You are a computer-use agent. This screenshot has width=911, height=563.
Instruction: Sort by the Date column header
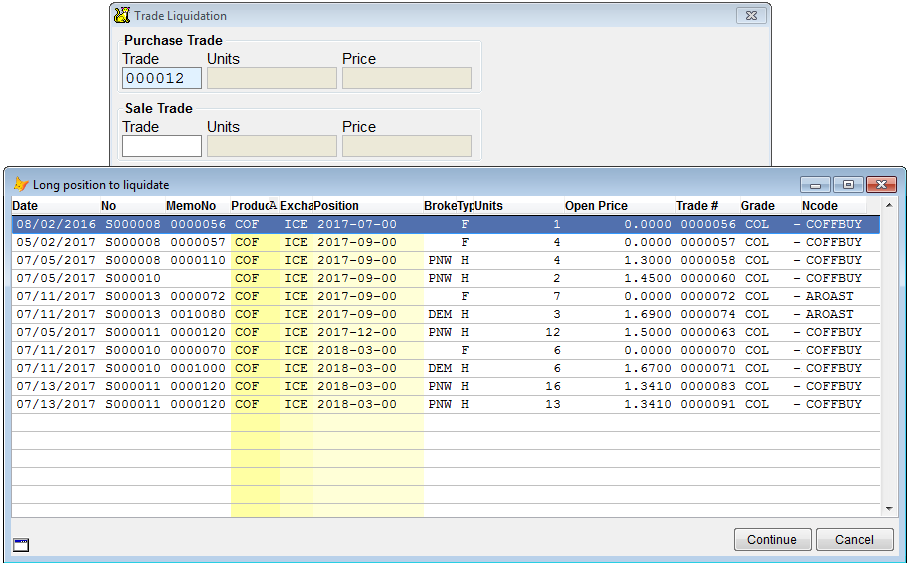click(55, 206)
